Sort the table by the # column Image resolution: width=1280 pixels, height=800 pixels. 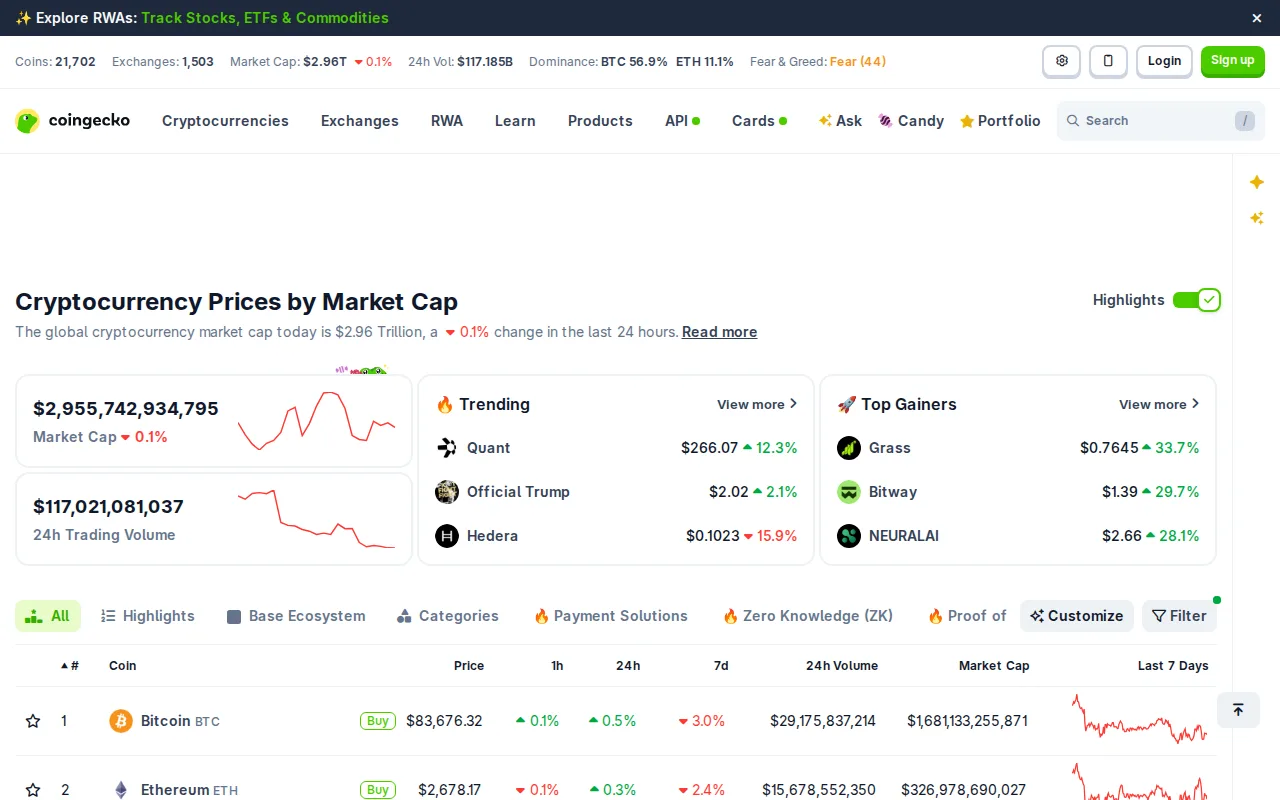pos(70,666)
